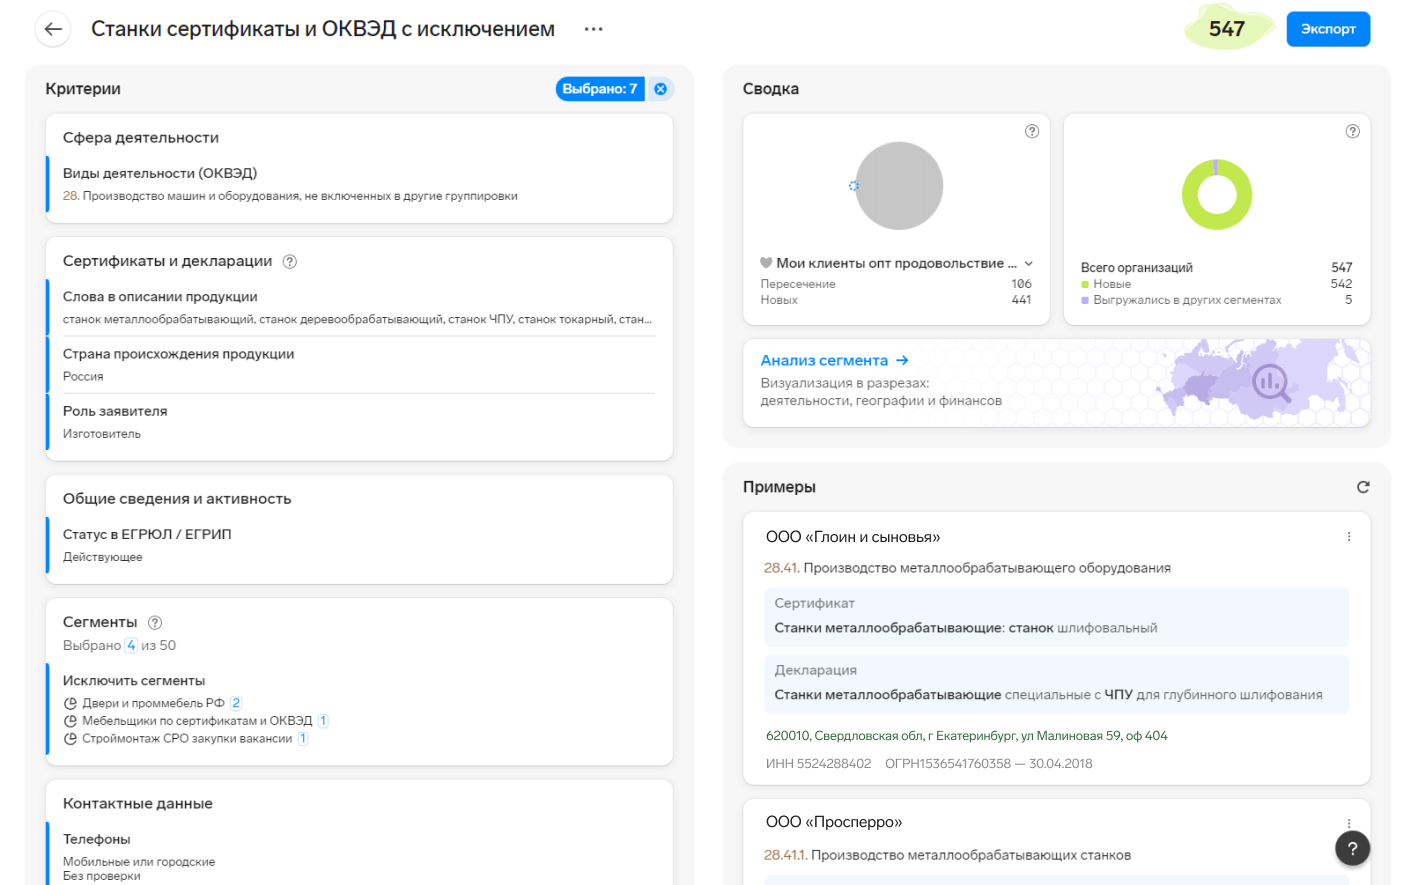Click the Всего организаций row
The width and height of the screenshot is (1418, 885).
point(1216,268)
